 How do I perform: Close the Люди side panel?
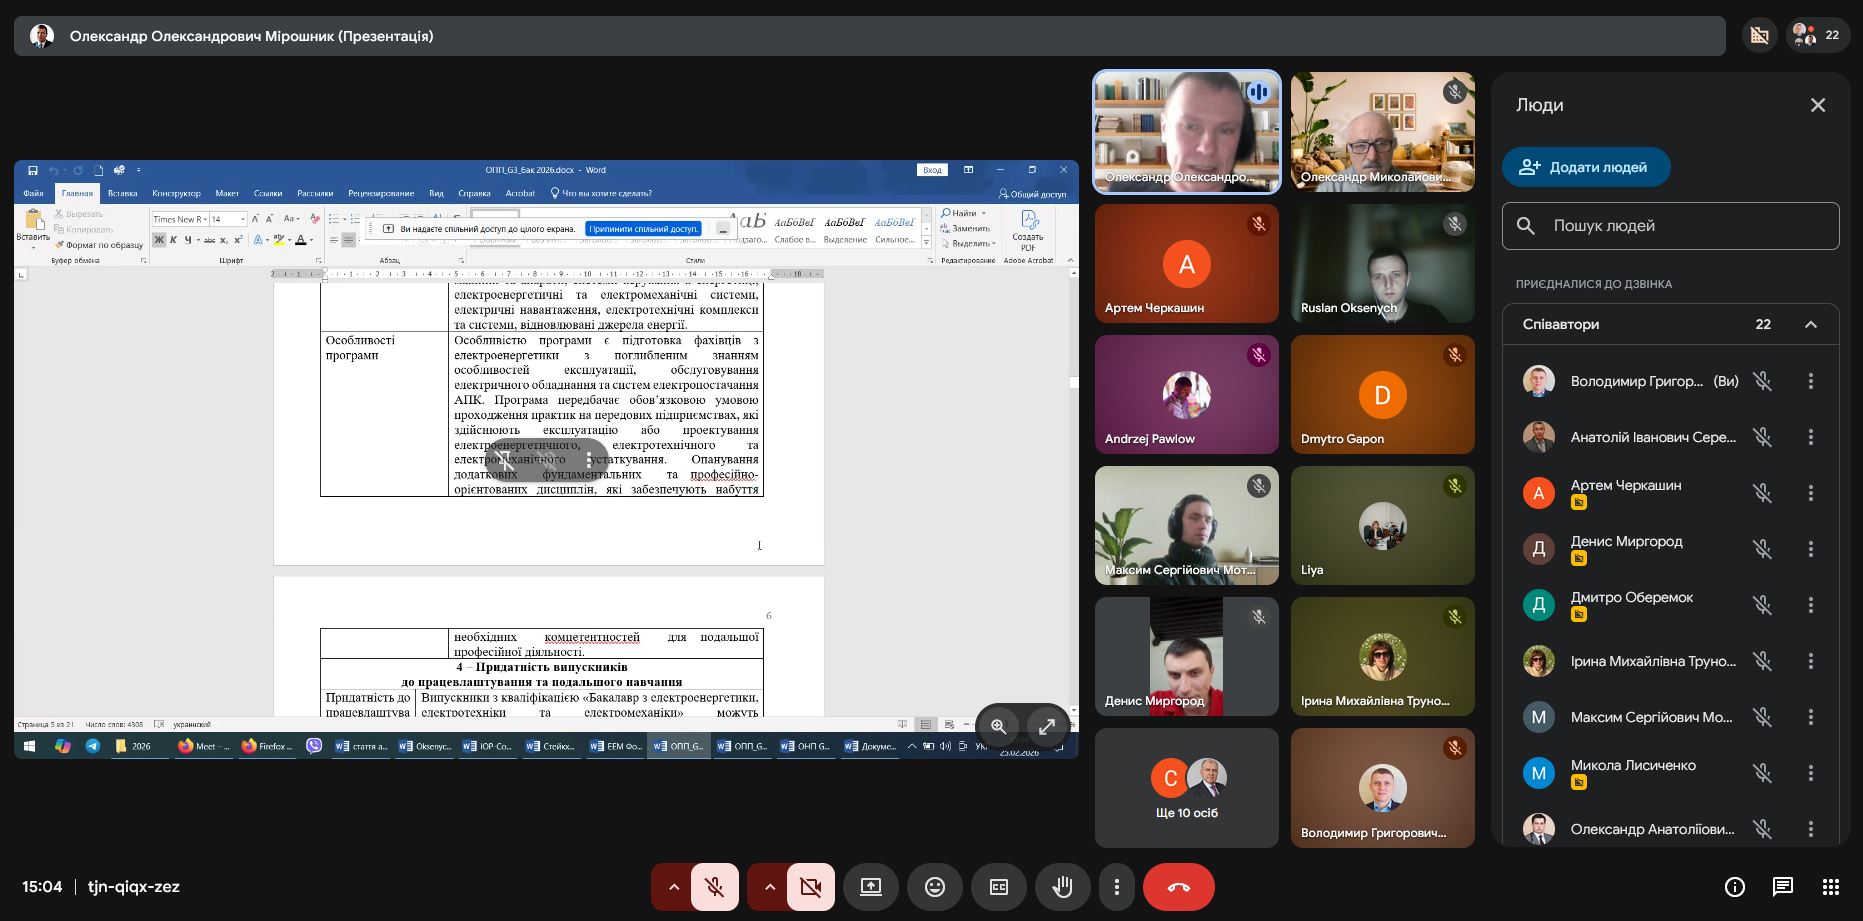coord(1817,105)
